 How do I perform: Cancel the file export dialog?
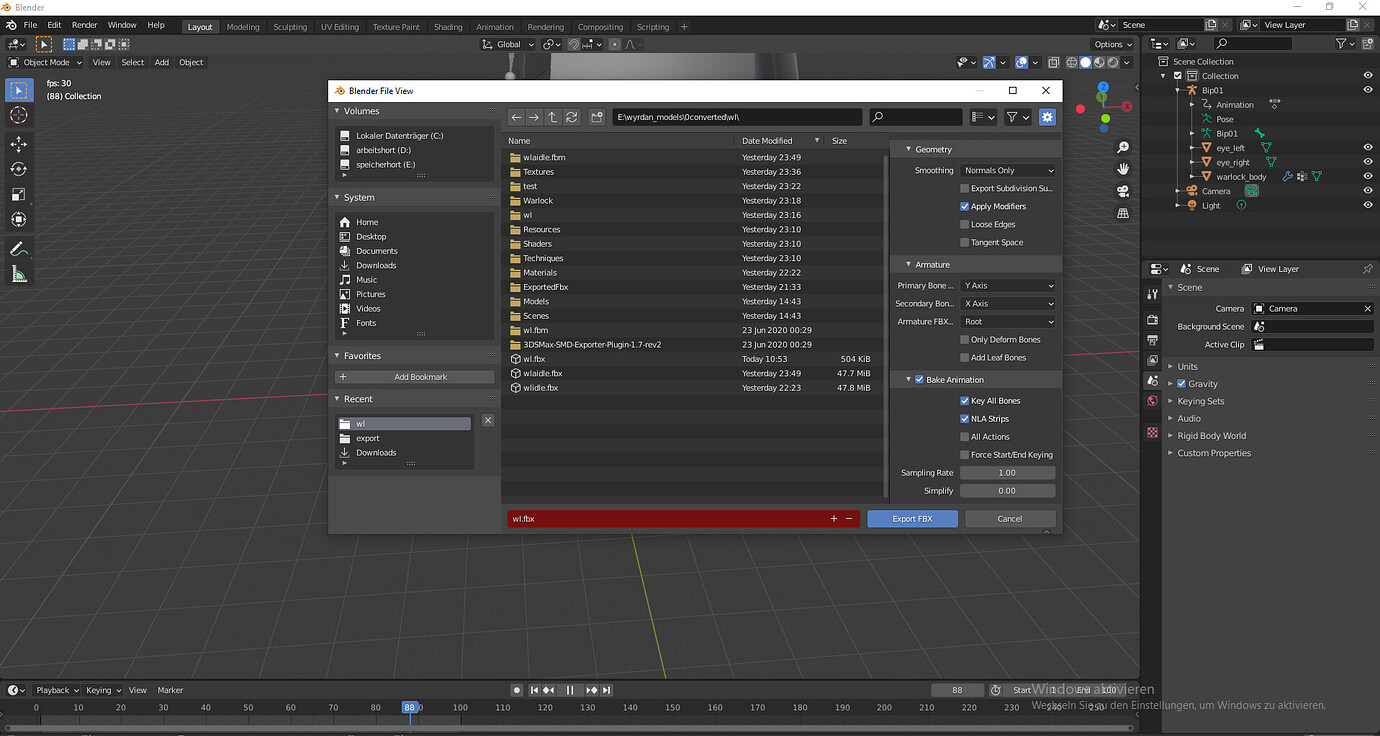[x=1010, y=518]
